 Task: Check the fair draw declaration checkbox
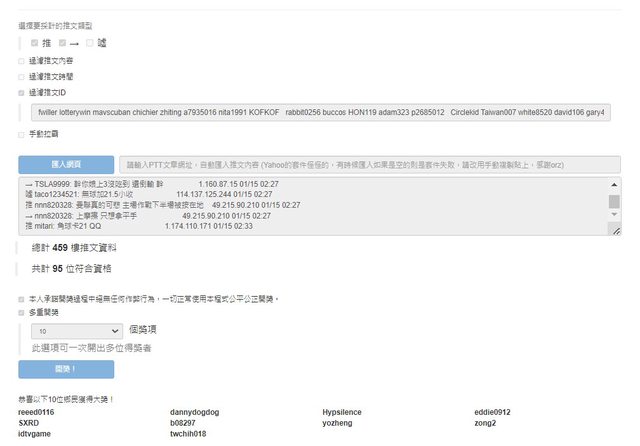tap(23, 298)
